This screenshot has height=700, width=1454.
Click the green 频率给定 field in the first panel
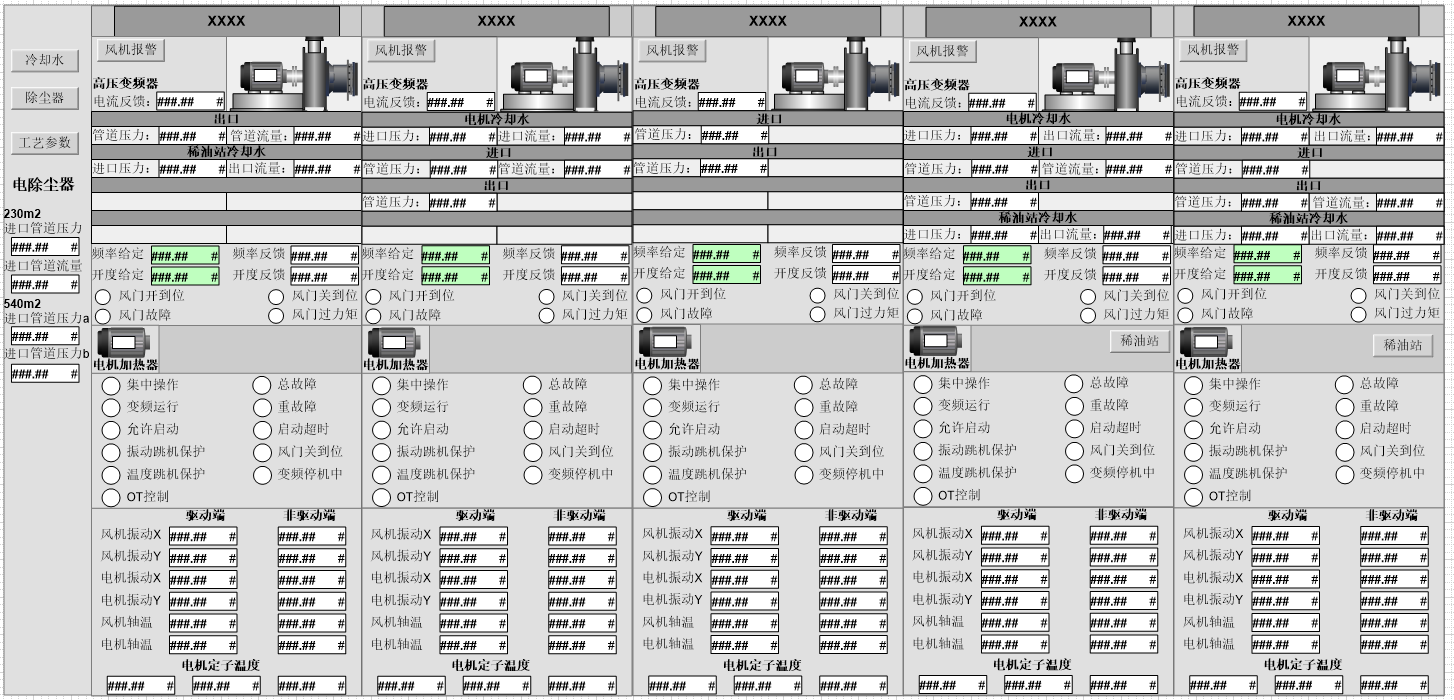185,255
